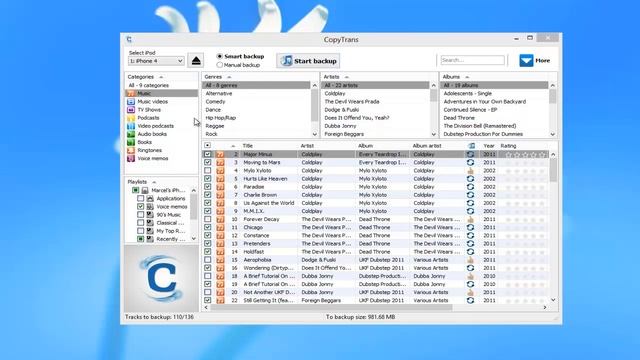Collapse the Playlists panel arrow
Image resolution: width=640 pixels, height=360 pixels.
154,182
